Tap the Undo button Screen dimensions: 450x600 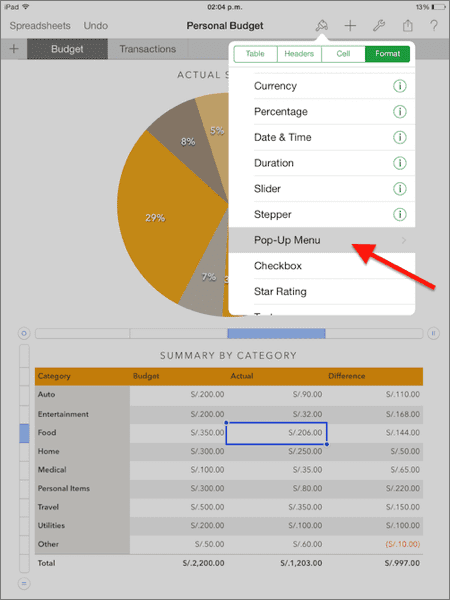coord(96,26)
